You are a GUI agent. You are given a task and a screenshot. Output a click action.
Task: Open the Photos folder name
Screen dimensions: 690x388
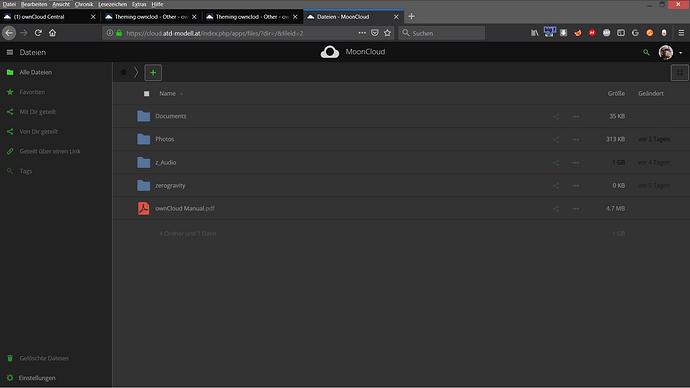tap(165, 139)
